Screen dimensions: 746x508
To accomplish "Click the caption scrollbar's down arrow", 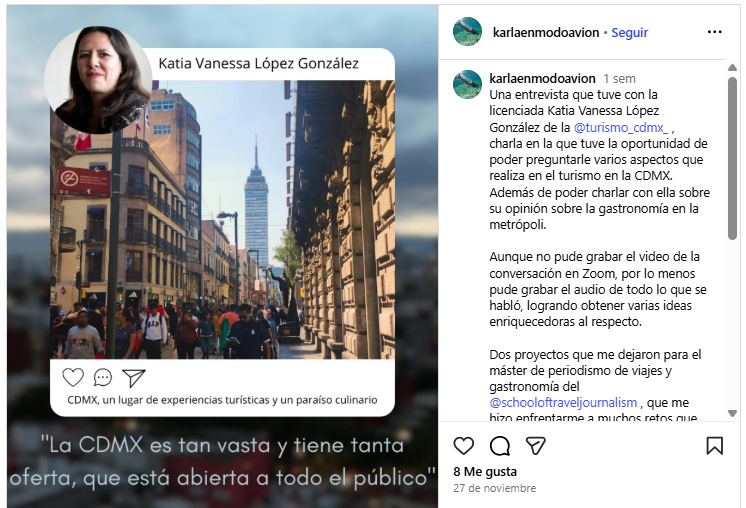I will pyautogui.click(x=732, y=413).
